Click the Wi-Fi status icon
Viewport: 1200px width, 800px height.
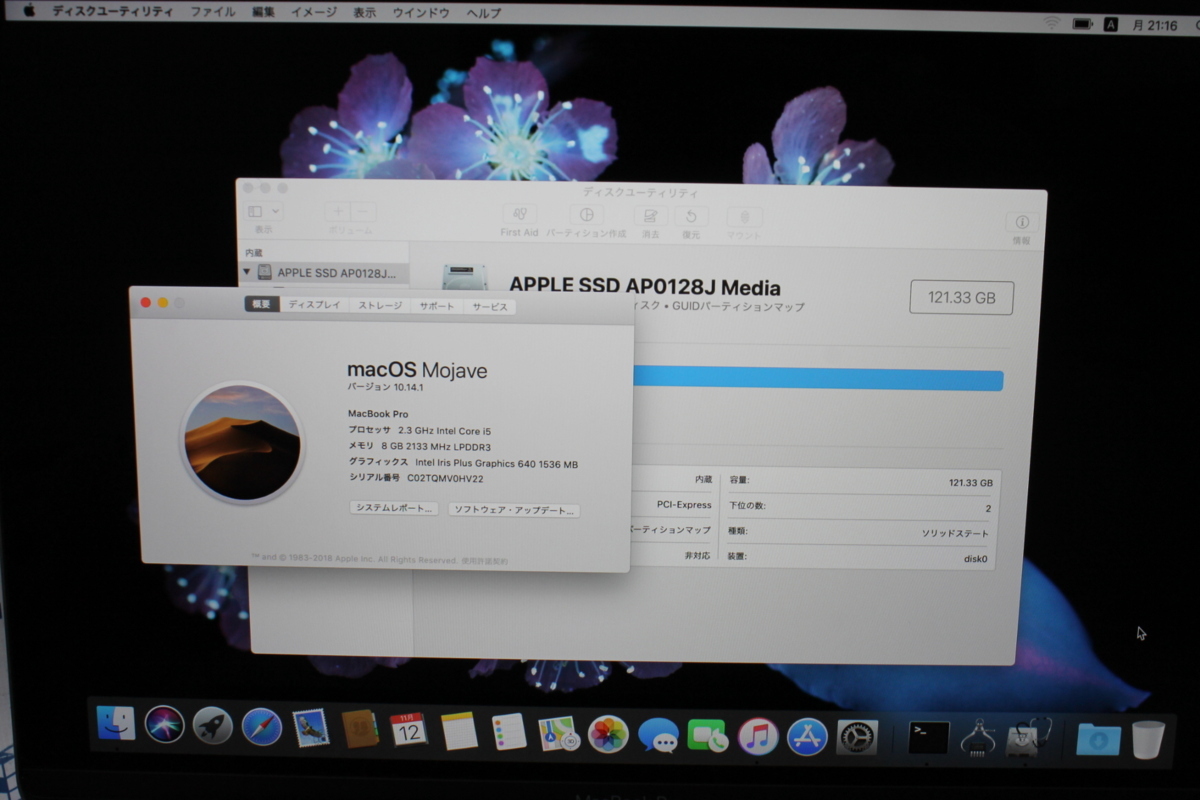click(x=1051, y=22)
